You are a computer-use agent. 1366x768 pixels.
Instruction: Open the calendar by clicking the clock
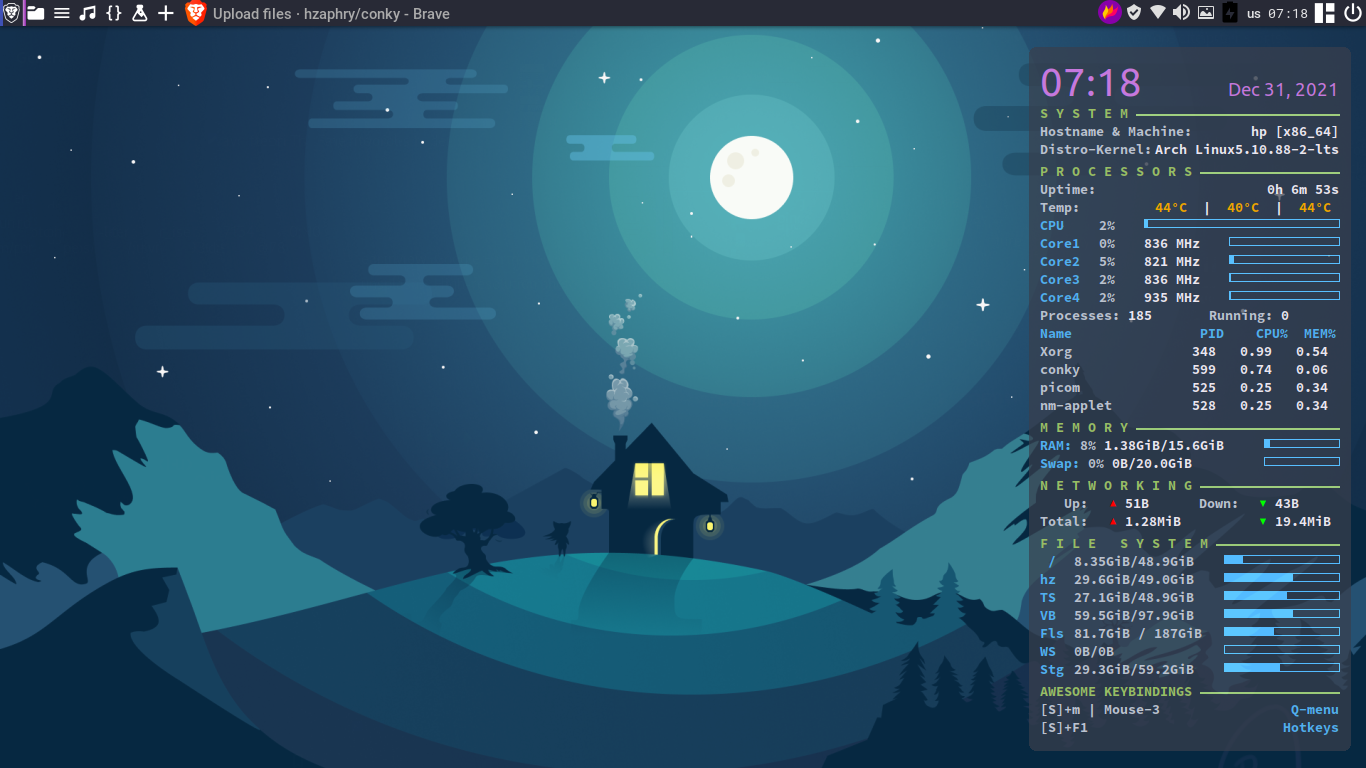(1287, 13)
